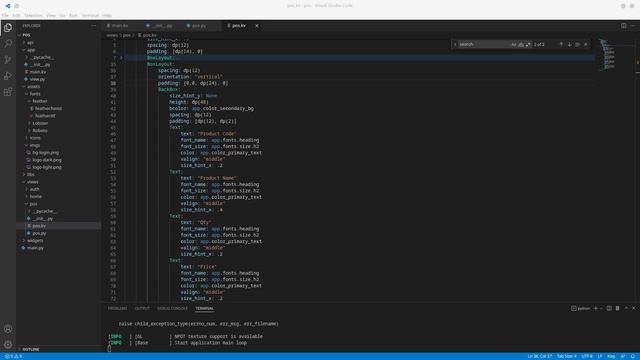The width and height of the screenshot is (640, 360).
Task: Expand replace mode arrow in find widget
Action: tap(455, 44)
